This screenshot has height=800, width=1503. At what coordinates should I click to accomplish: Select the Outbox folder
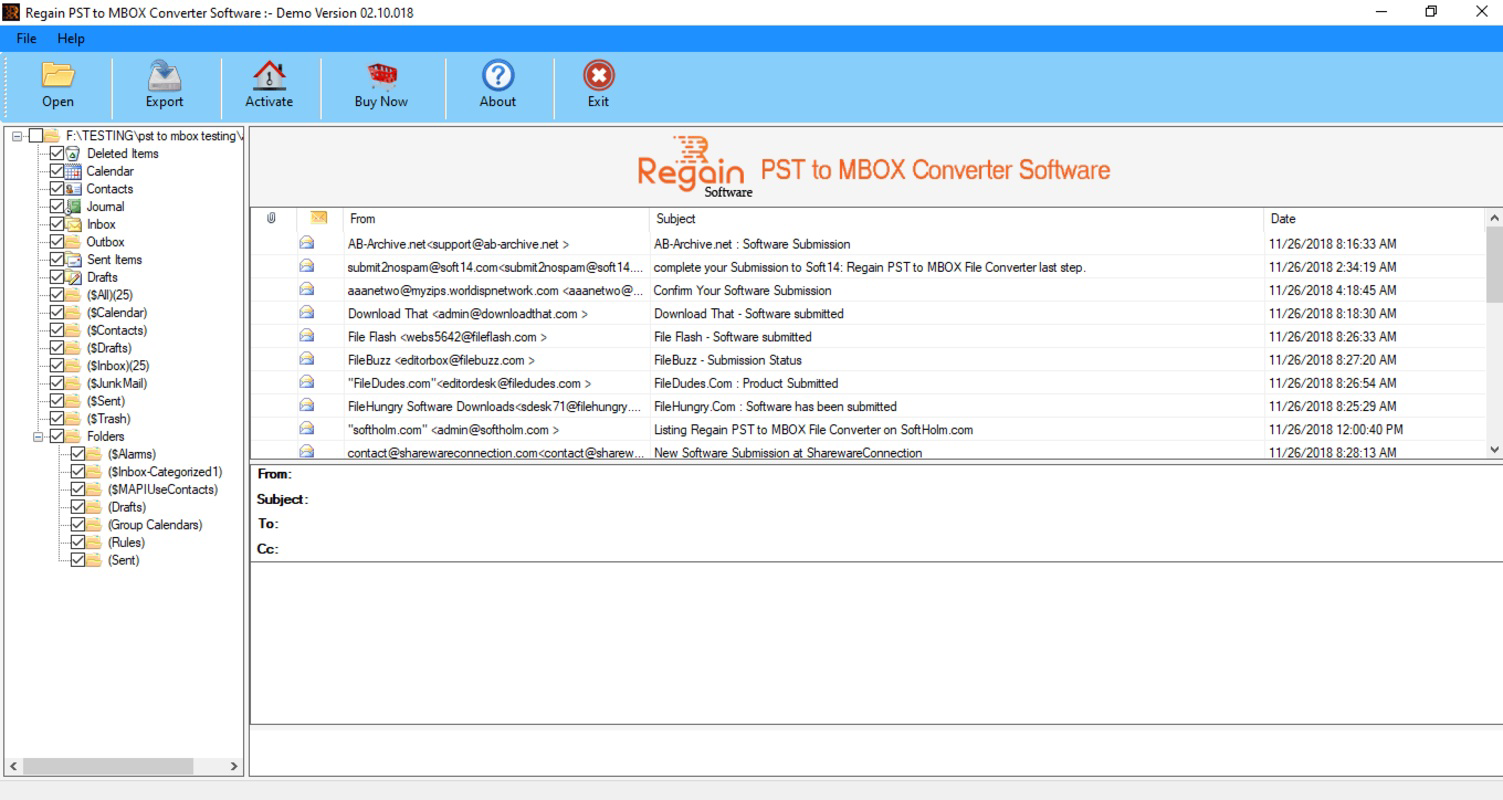point(105,242)
